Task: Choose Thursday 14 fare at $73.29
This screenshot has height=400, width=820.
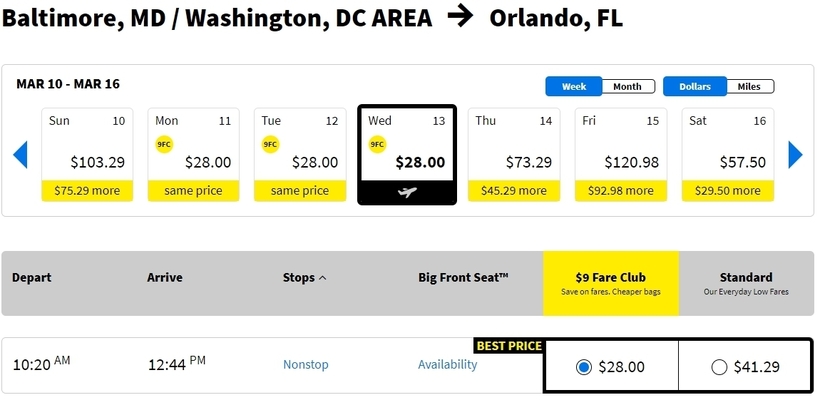Action: [x=514, y=155]
